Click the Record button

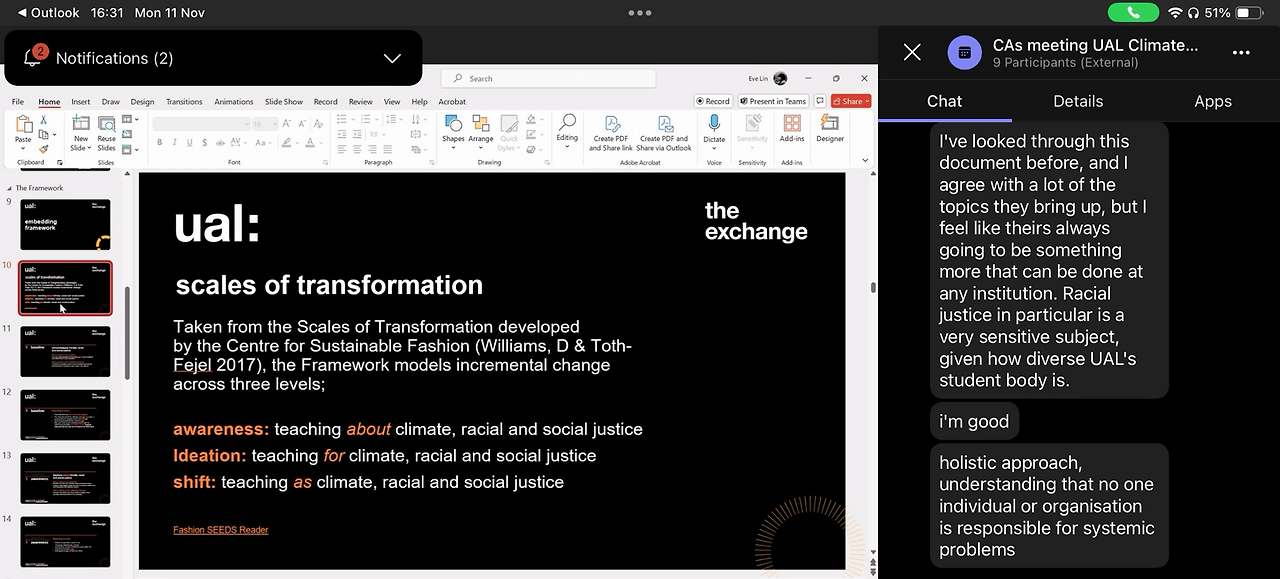(x=713, y=101)
